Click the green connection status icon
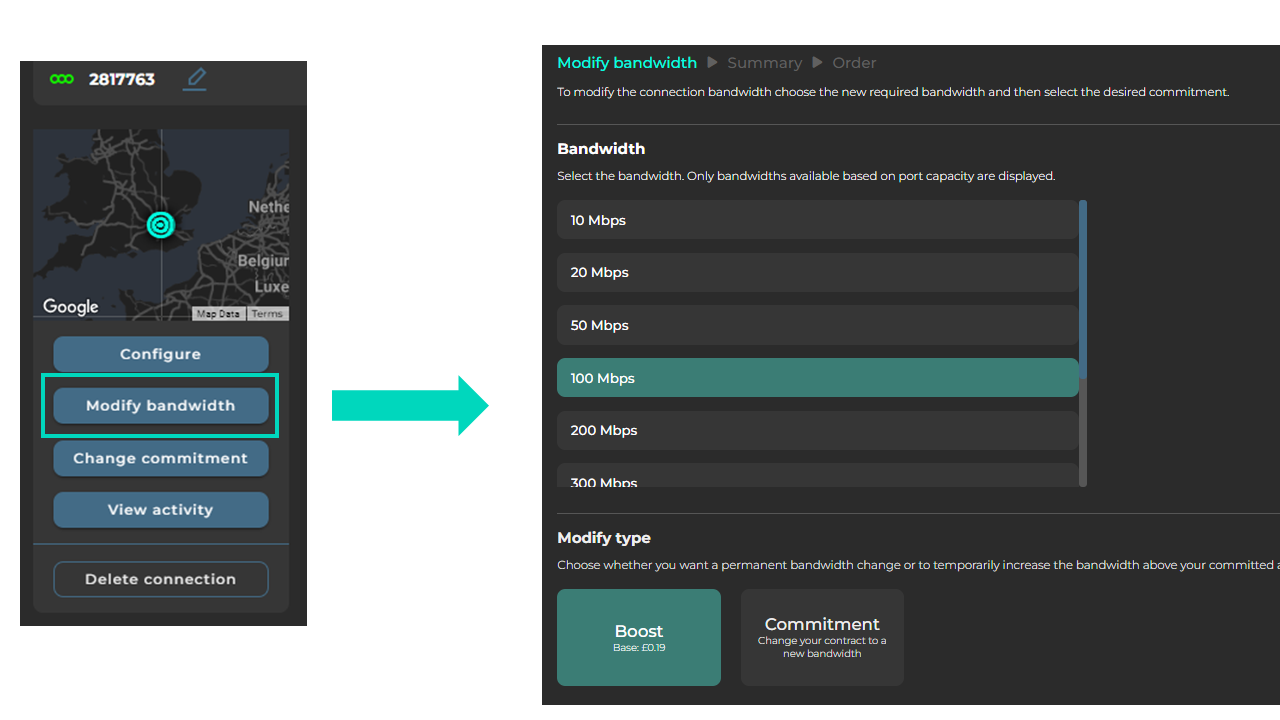Screen dimensions: 1280x720 point(62,79)
